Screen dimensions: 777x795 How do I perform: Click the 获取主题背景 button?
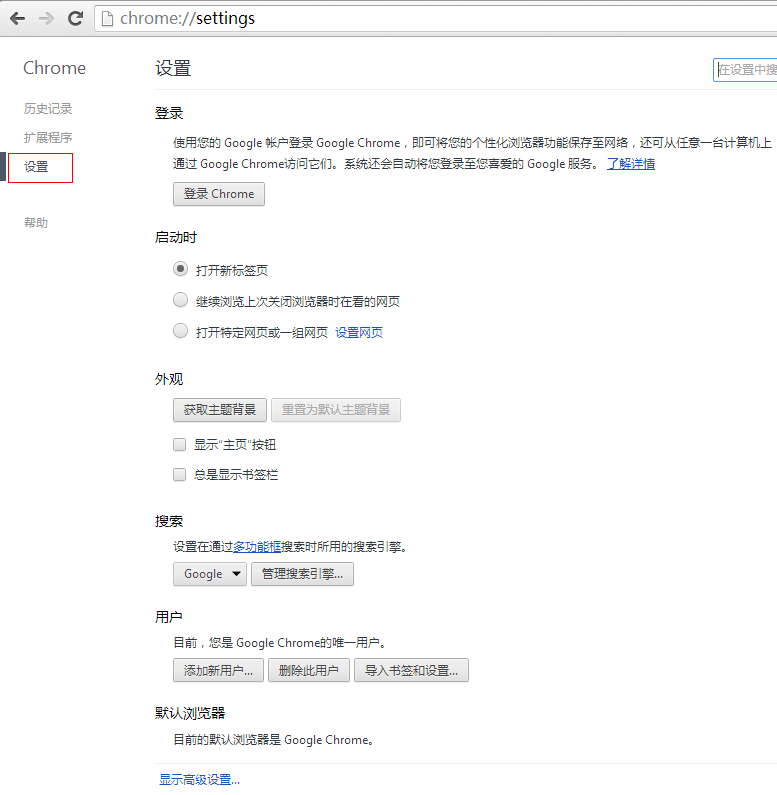pos(220,410)
